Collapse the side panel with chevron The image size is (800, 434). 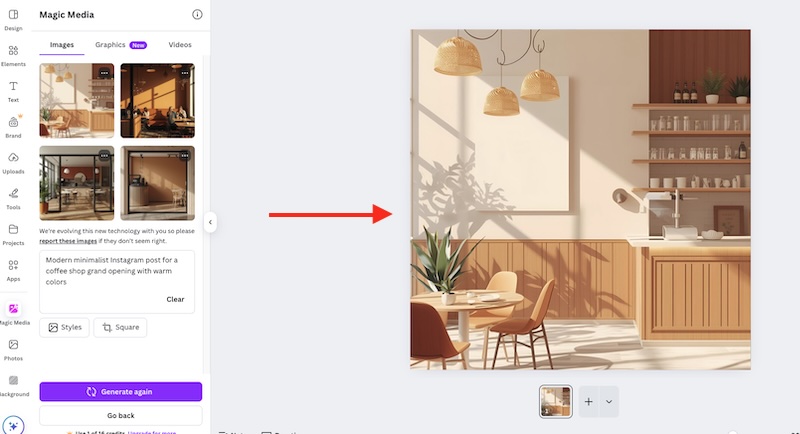[x=210, y=222]
